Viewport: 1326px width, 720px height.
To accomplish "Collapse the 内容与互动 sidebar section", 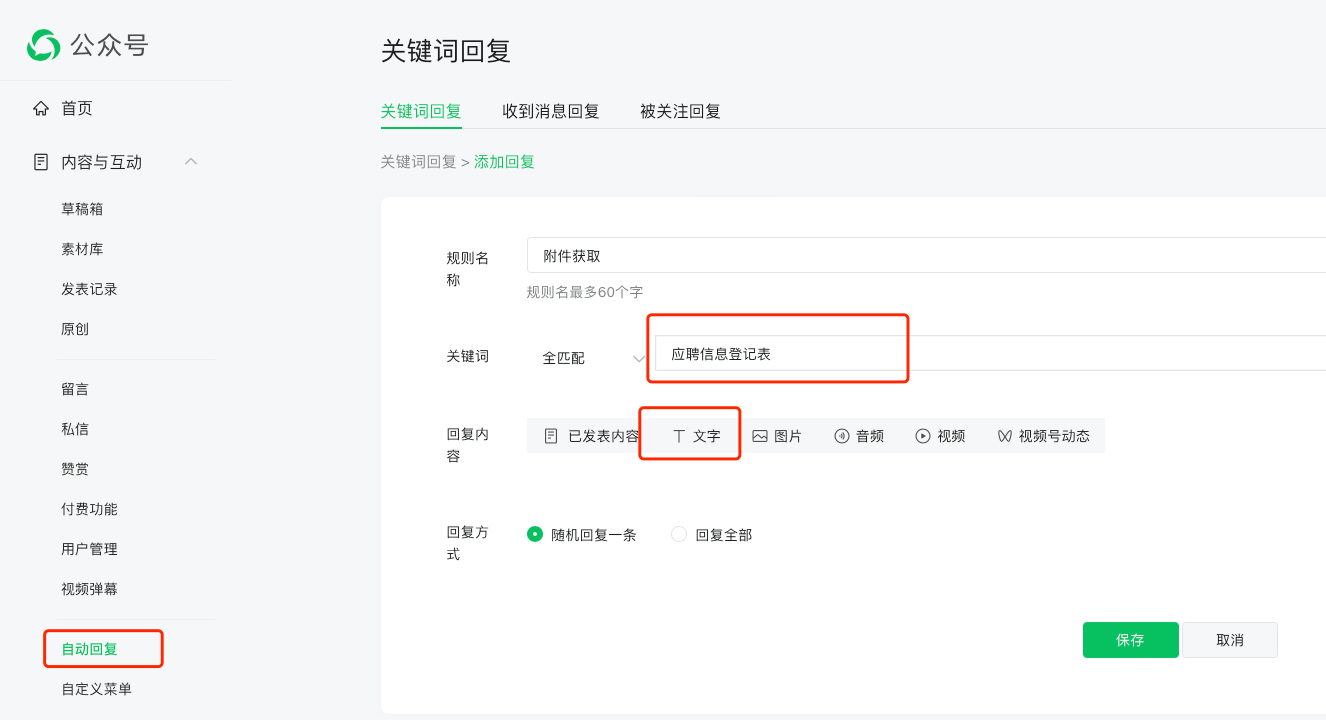I will 191,162.
